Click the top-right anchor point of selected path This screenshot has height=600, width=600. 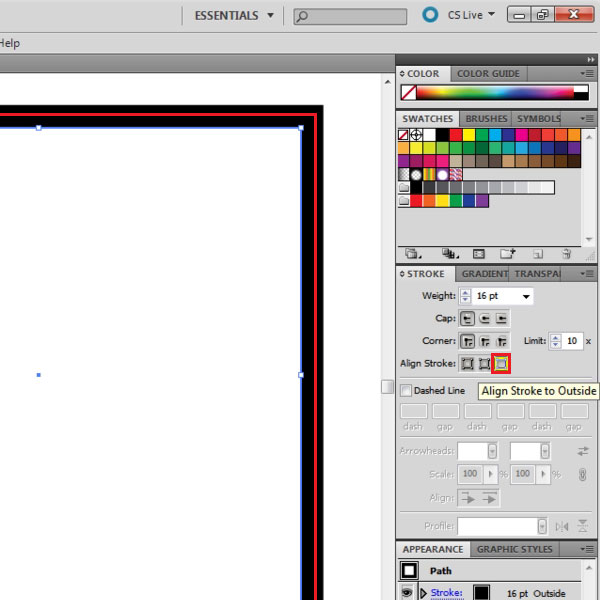(301, 128)
